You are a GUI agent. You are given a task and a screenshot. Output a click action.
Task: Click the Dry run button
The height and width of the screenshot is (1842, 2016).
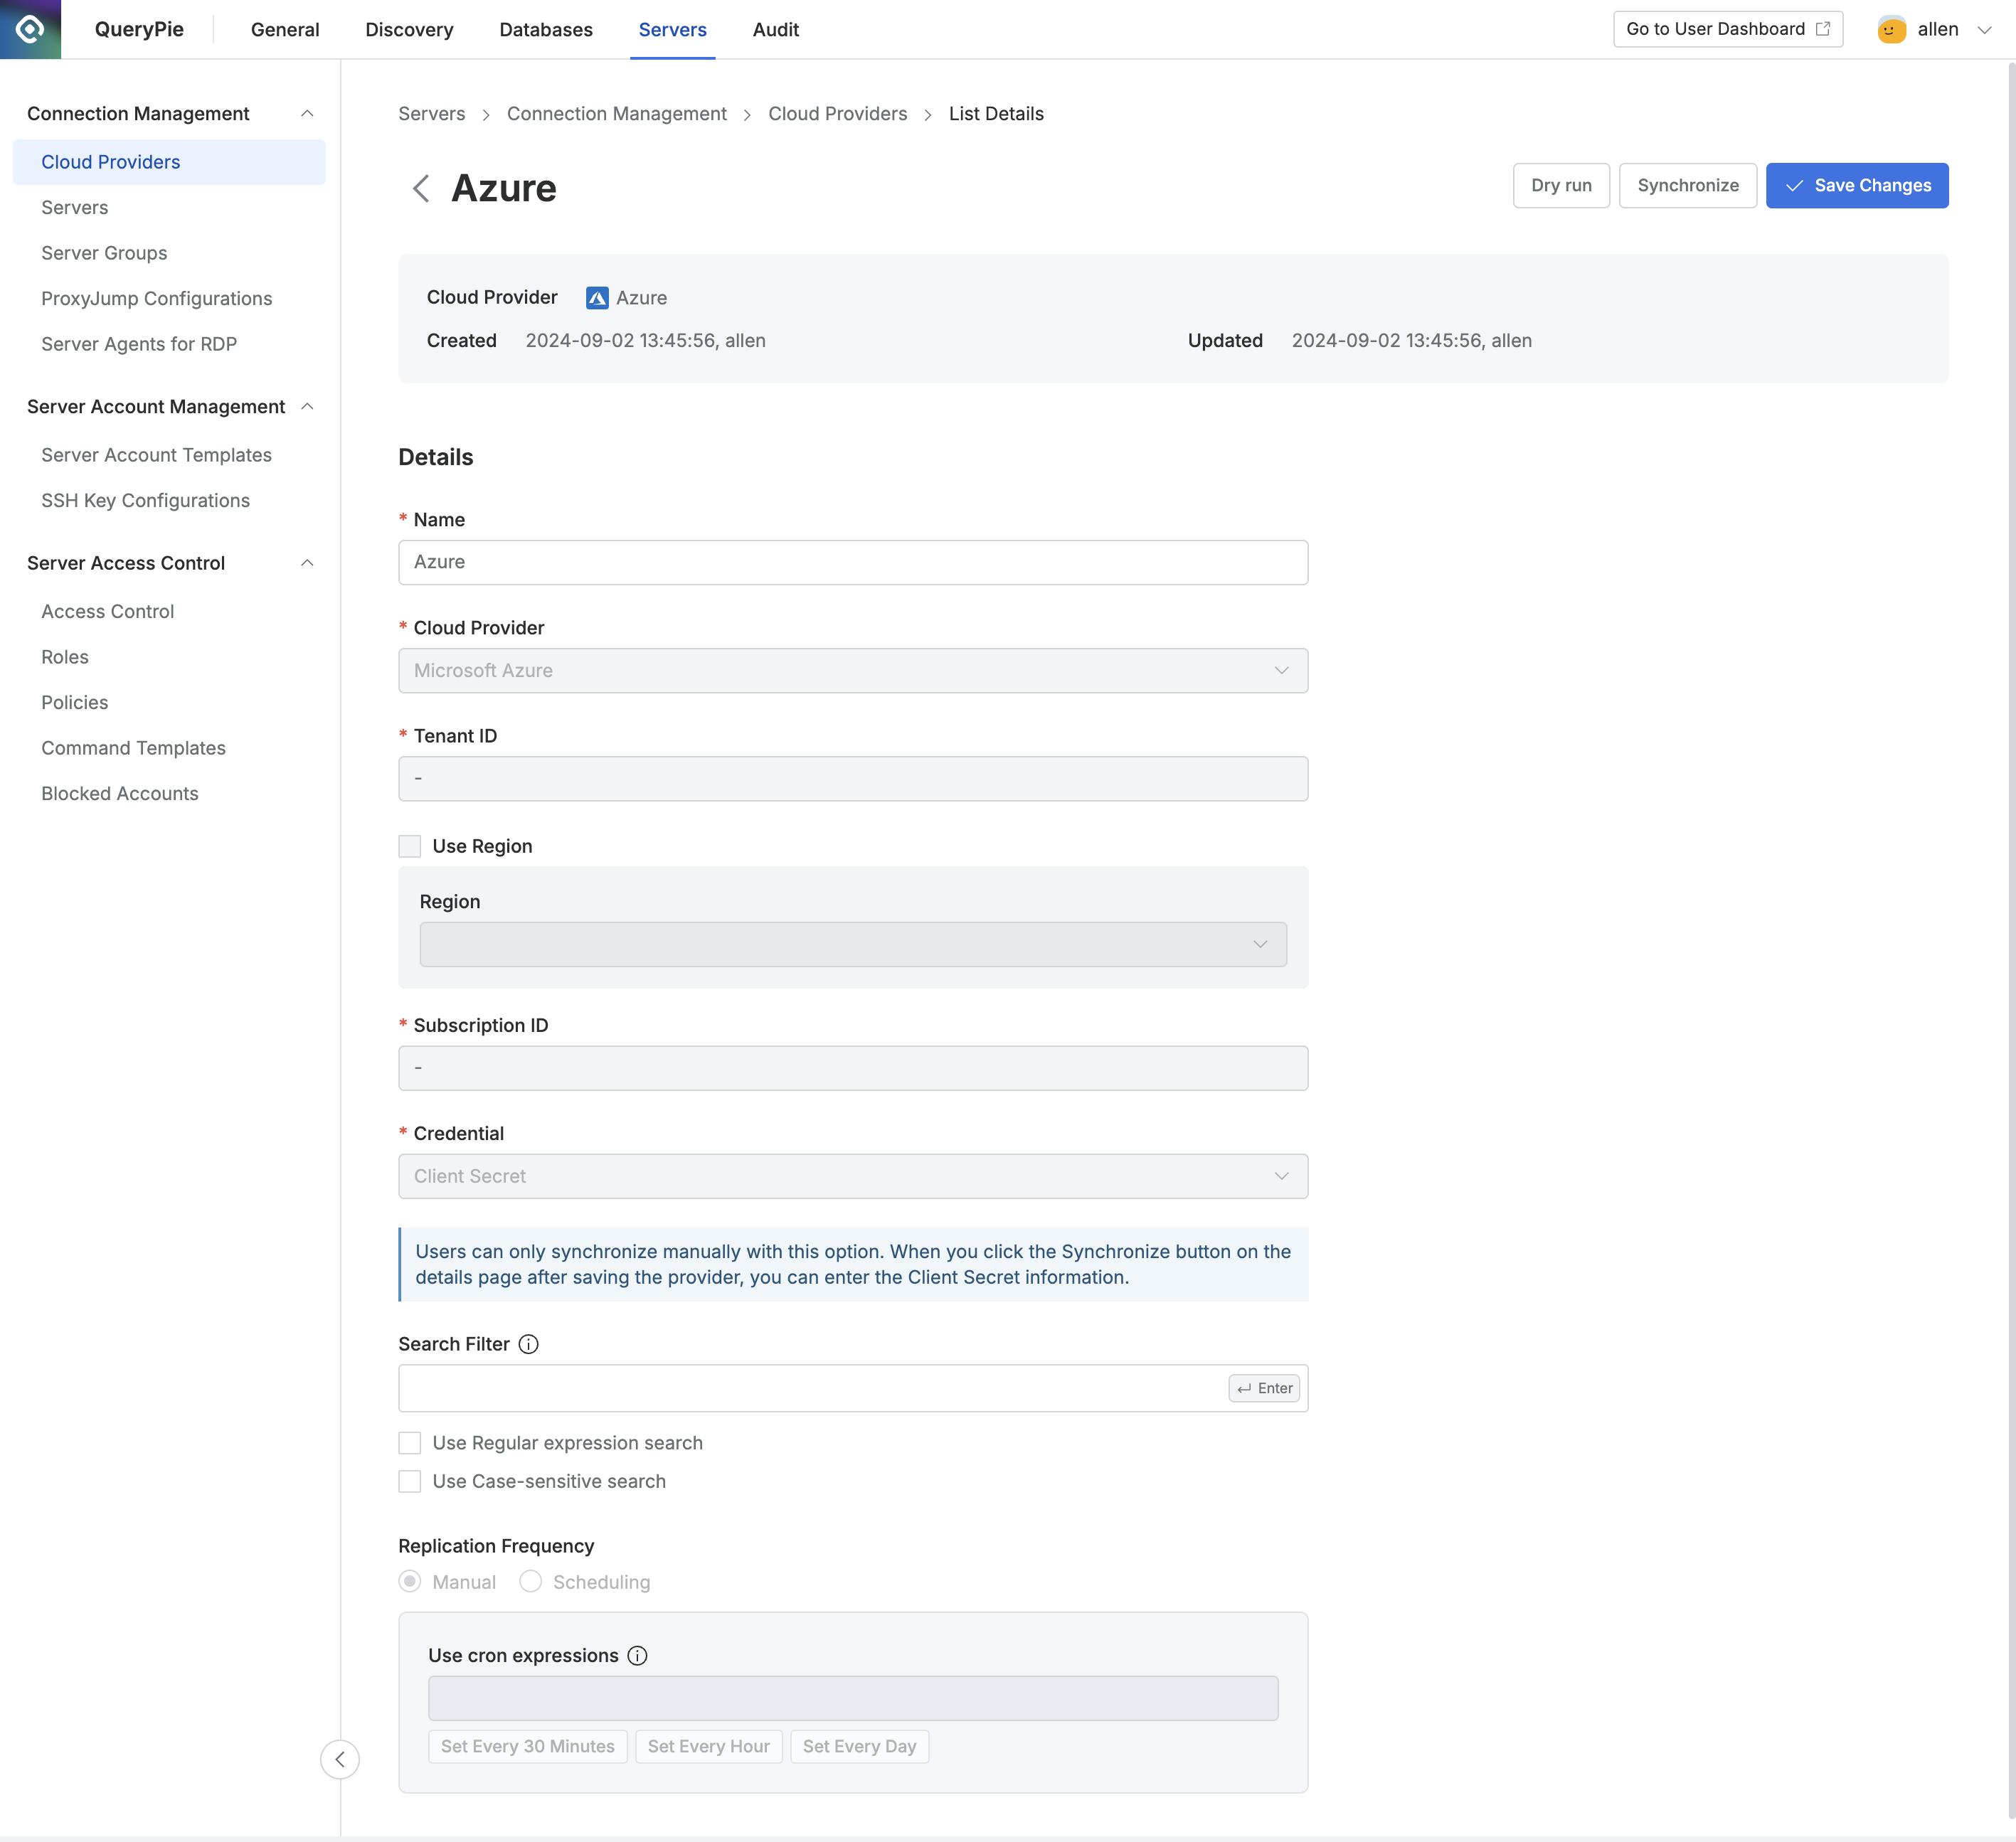coord(1560,186)
